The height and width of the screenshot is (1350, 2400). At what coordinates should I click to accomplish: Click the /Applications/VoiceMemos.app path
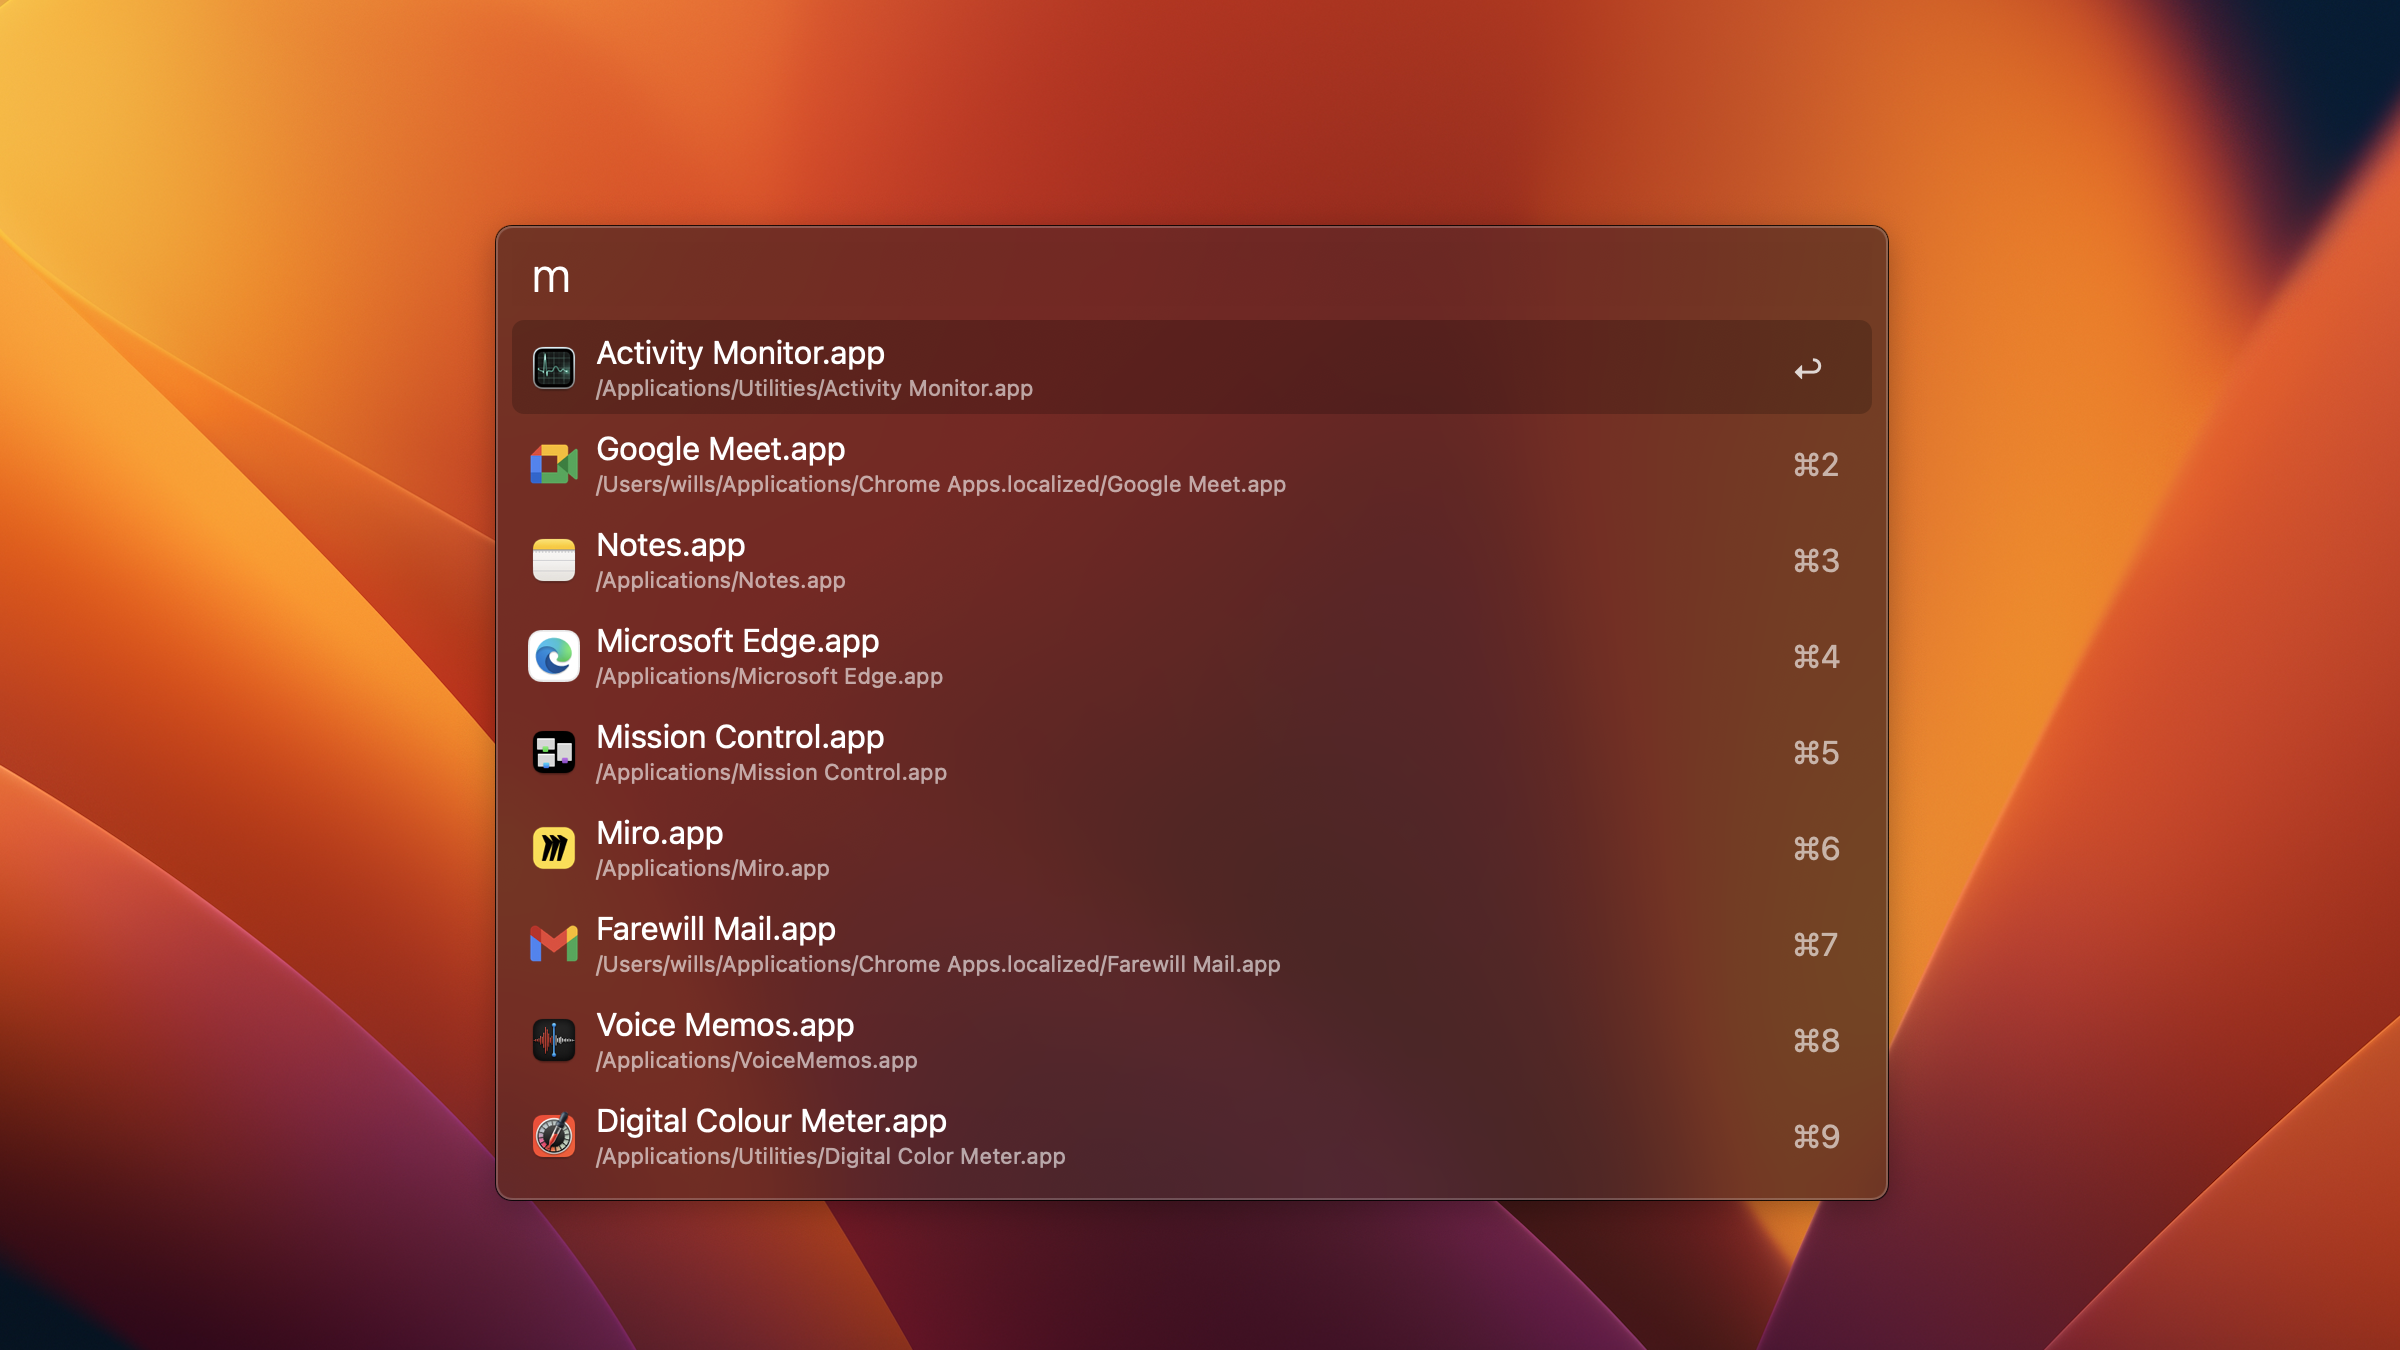click(756, 1061)
